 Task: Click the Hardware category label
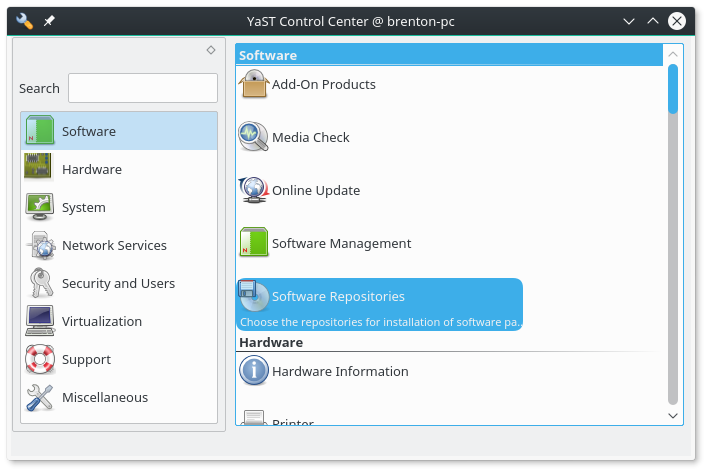click(x=92, y=169)
